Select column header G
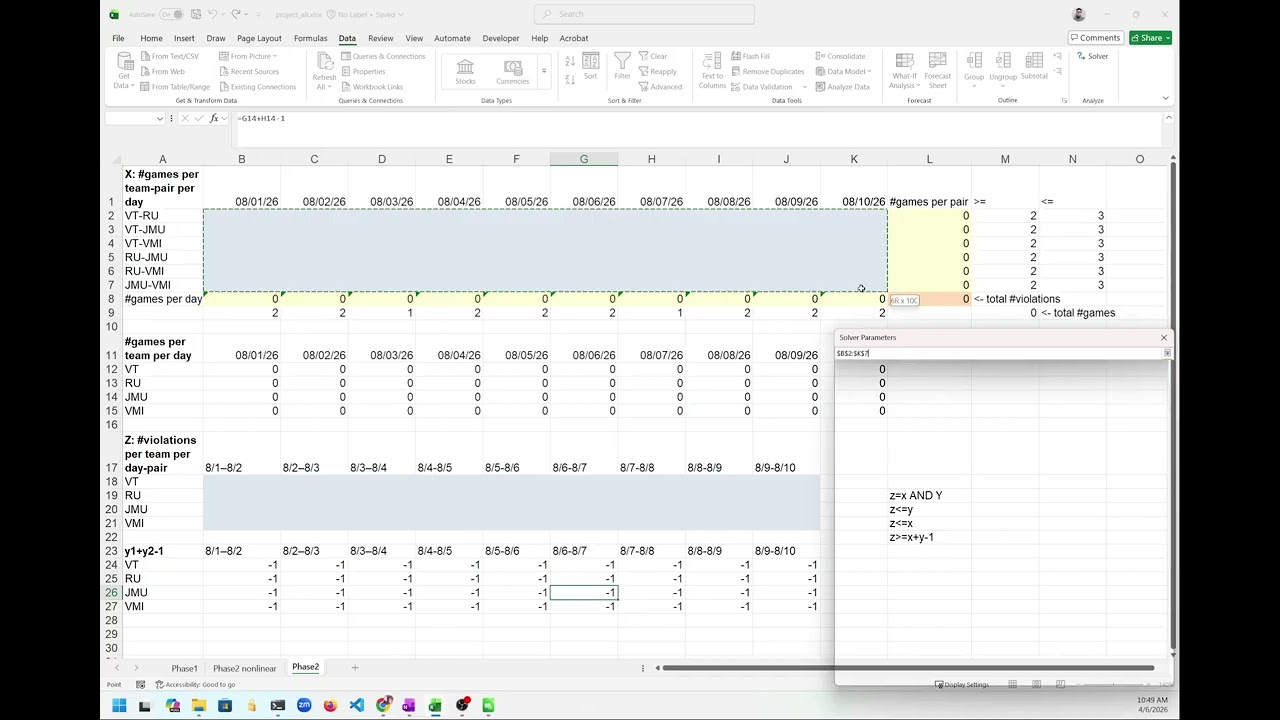1280x720 pixels. coord(584,159)
